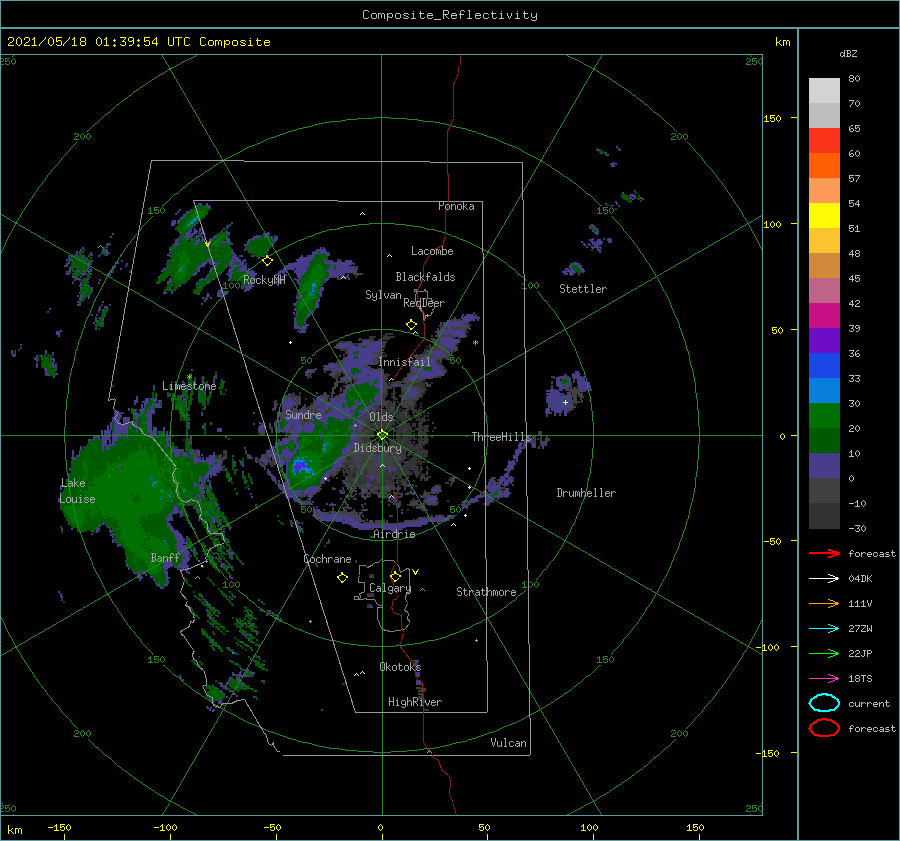This screenshot has width=900, height=841.
Task: Click the asterisk marker east of Innisfail
Action: coord(475,343)
